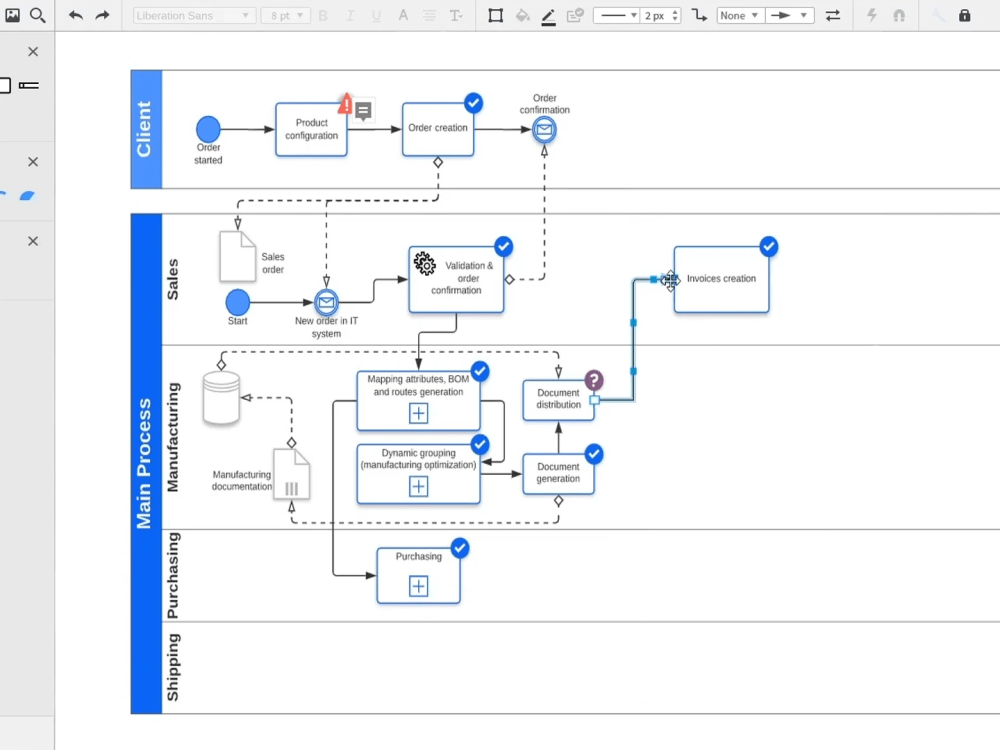This screenshot has height=750, width=1000.
Task: Toggle the lock icon in the toolbar
Action: point(962,15)
